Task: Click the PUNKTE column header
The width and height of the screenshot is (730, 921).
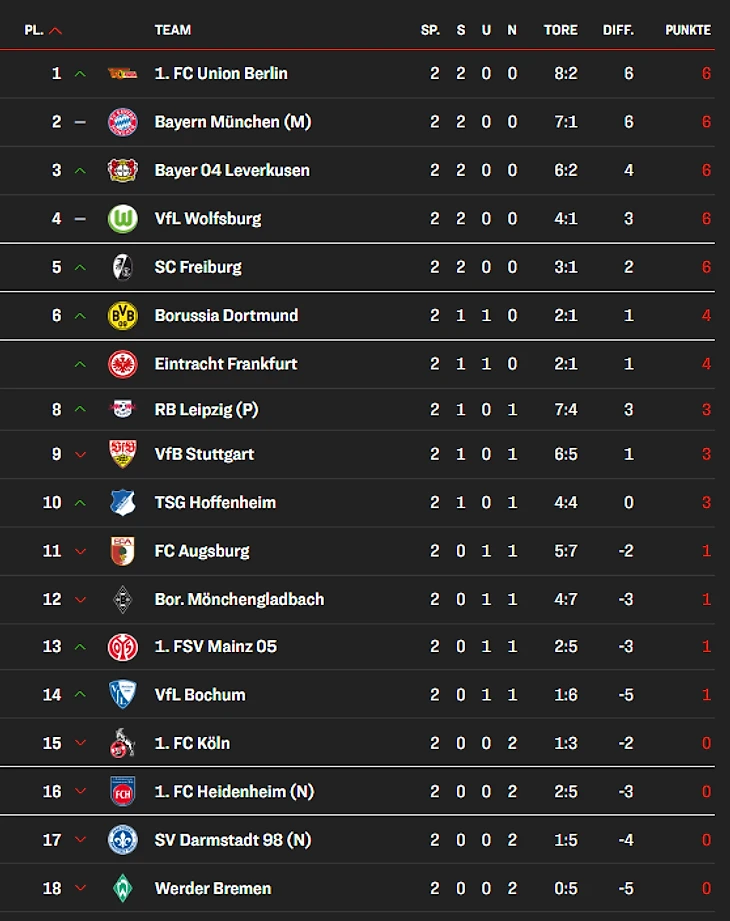Action: click(x=687, y=30)
